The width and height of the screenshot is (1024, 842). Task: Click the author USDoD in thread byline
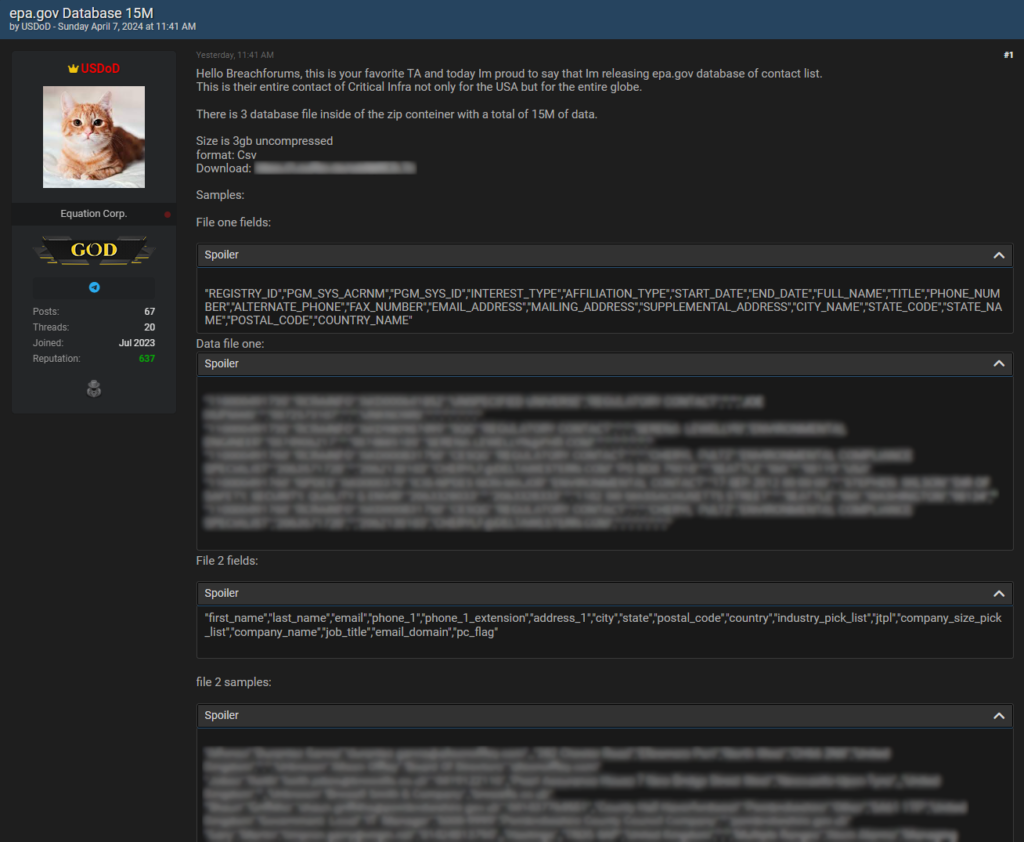pos(36,27)
